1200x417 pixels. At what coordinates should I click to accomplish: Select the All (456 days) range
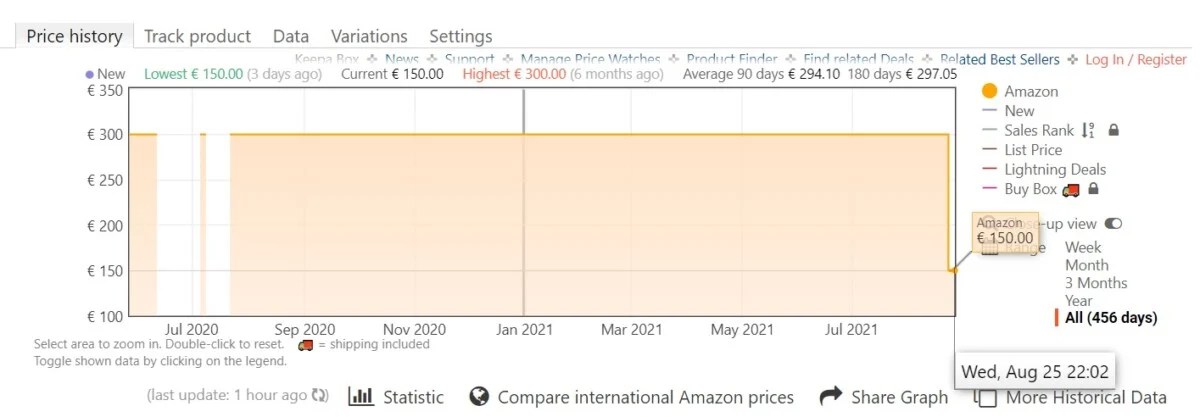click(1111, 318)
